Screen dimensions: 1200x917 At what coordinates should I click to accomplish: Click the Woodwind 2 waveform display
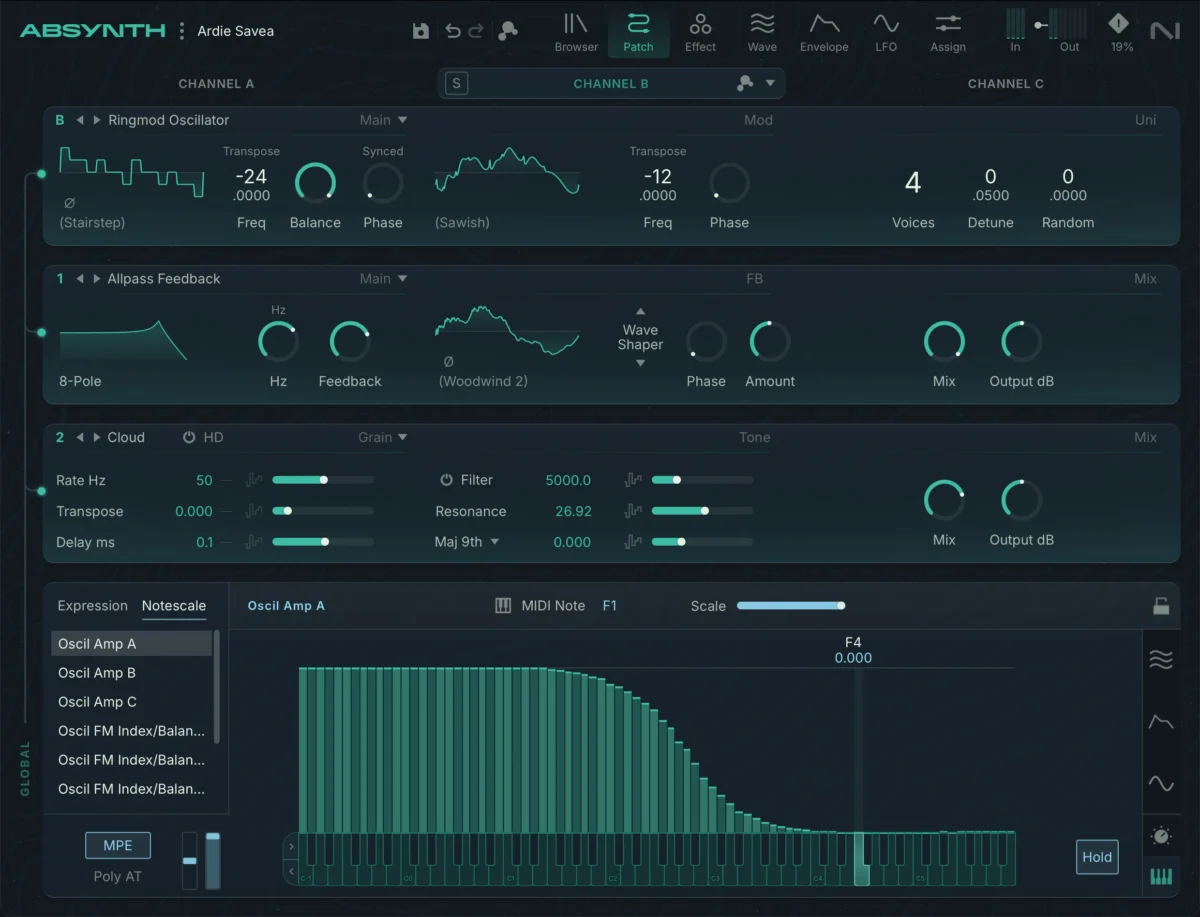click(507, 330)
